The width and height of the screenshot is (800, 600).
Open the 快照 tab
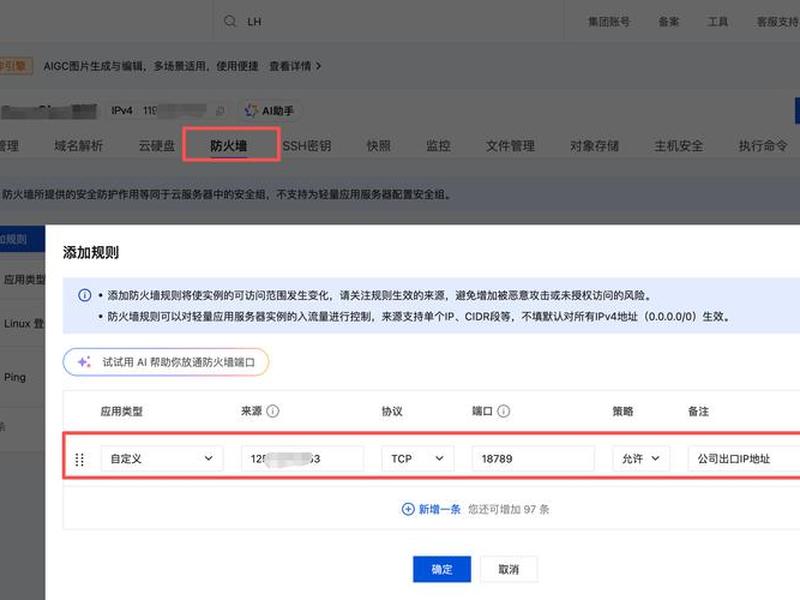coord(379,146)
